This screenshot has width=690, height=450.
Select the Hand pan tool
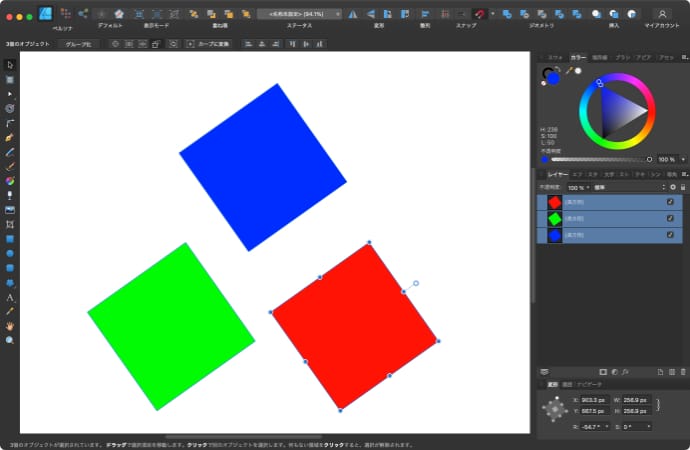[x=10, y=326]
